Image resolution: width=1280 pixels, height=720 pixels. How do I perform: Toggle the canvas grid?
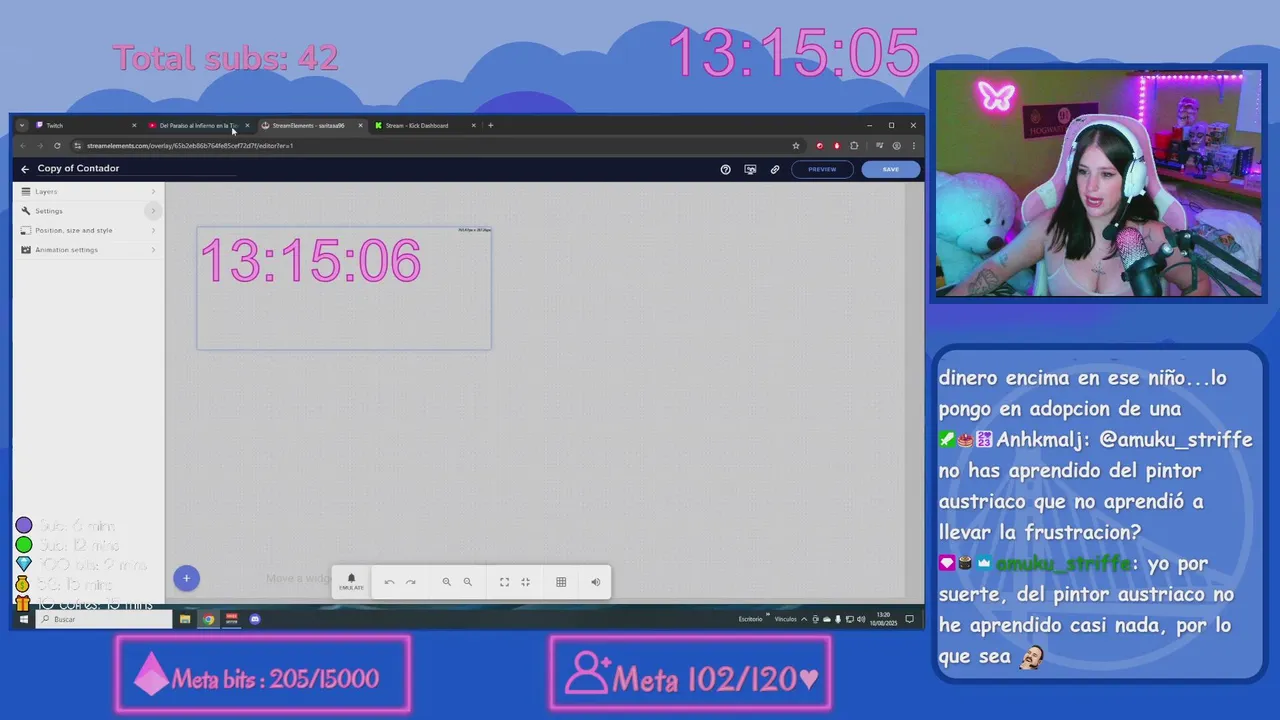561,582
